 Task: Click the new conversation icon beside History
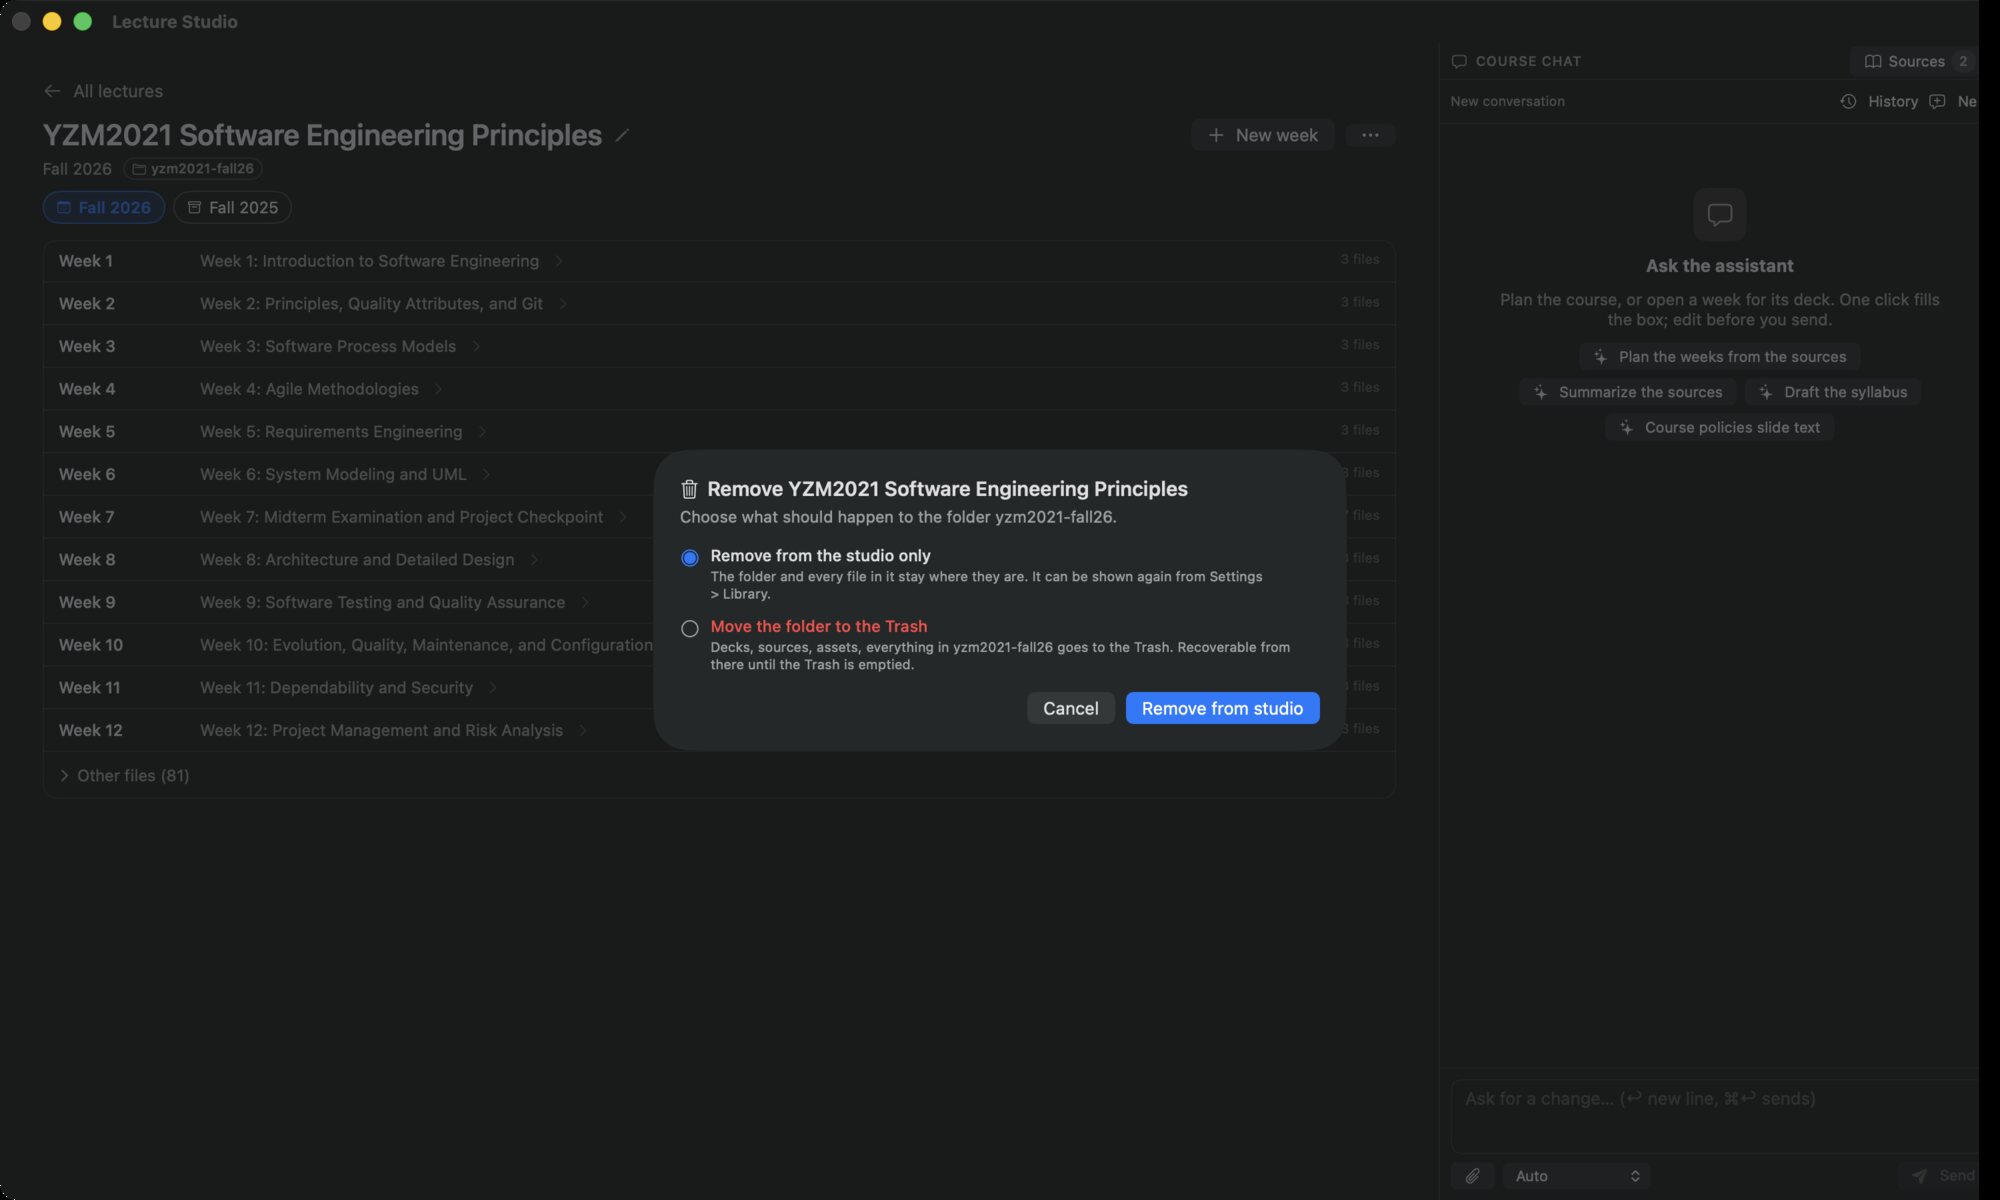click(x=1937, y=101)
